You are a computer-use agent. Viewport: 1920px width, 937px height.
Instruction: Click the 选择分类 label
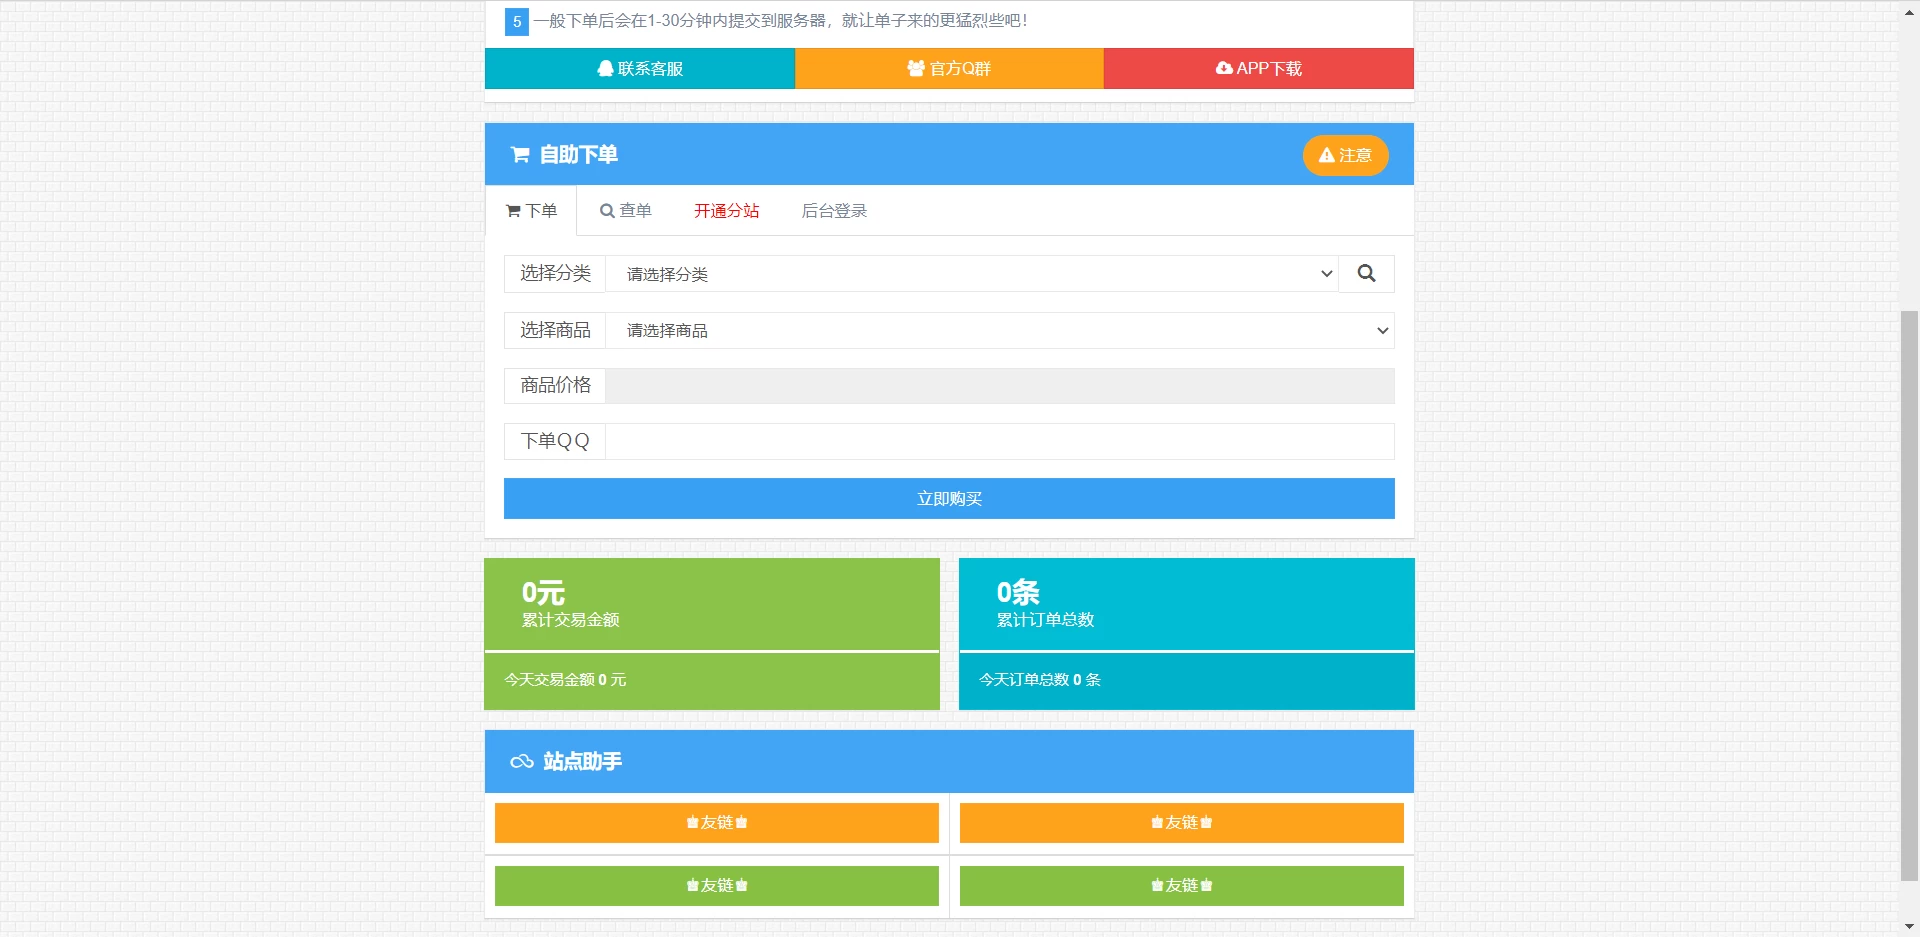[x=555, y=274]
